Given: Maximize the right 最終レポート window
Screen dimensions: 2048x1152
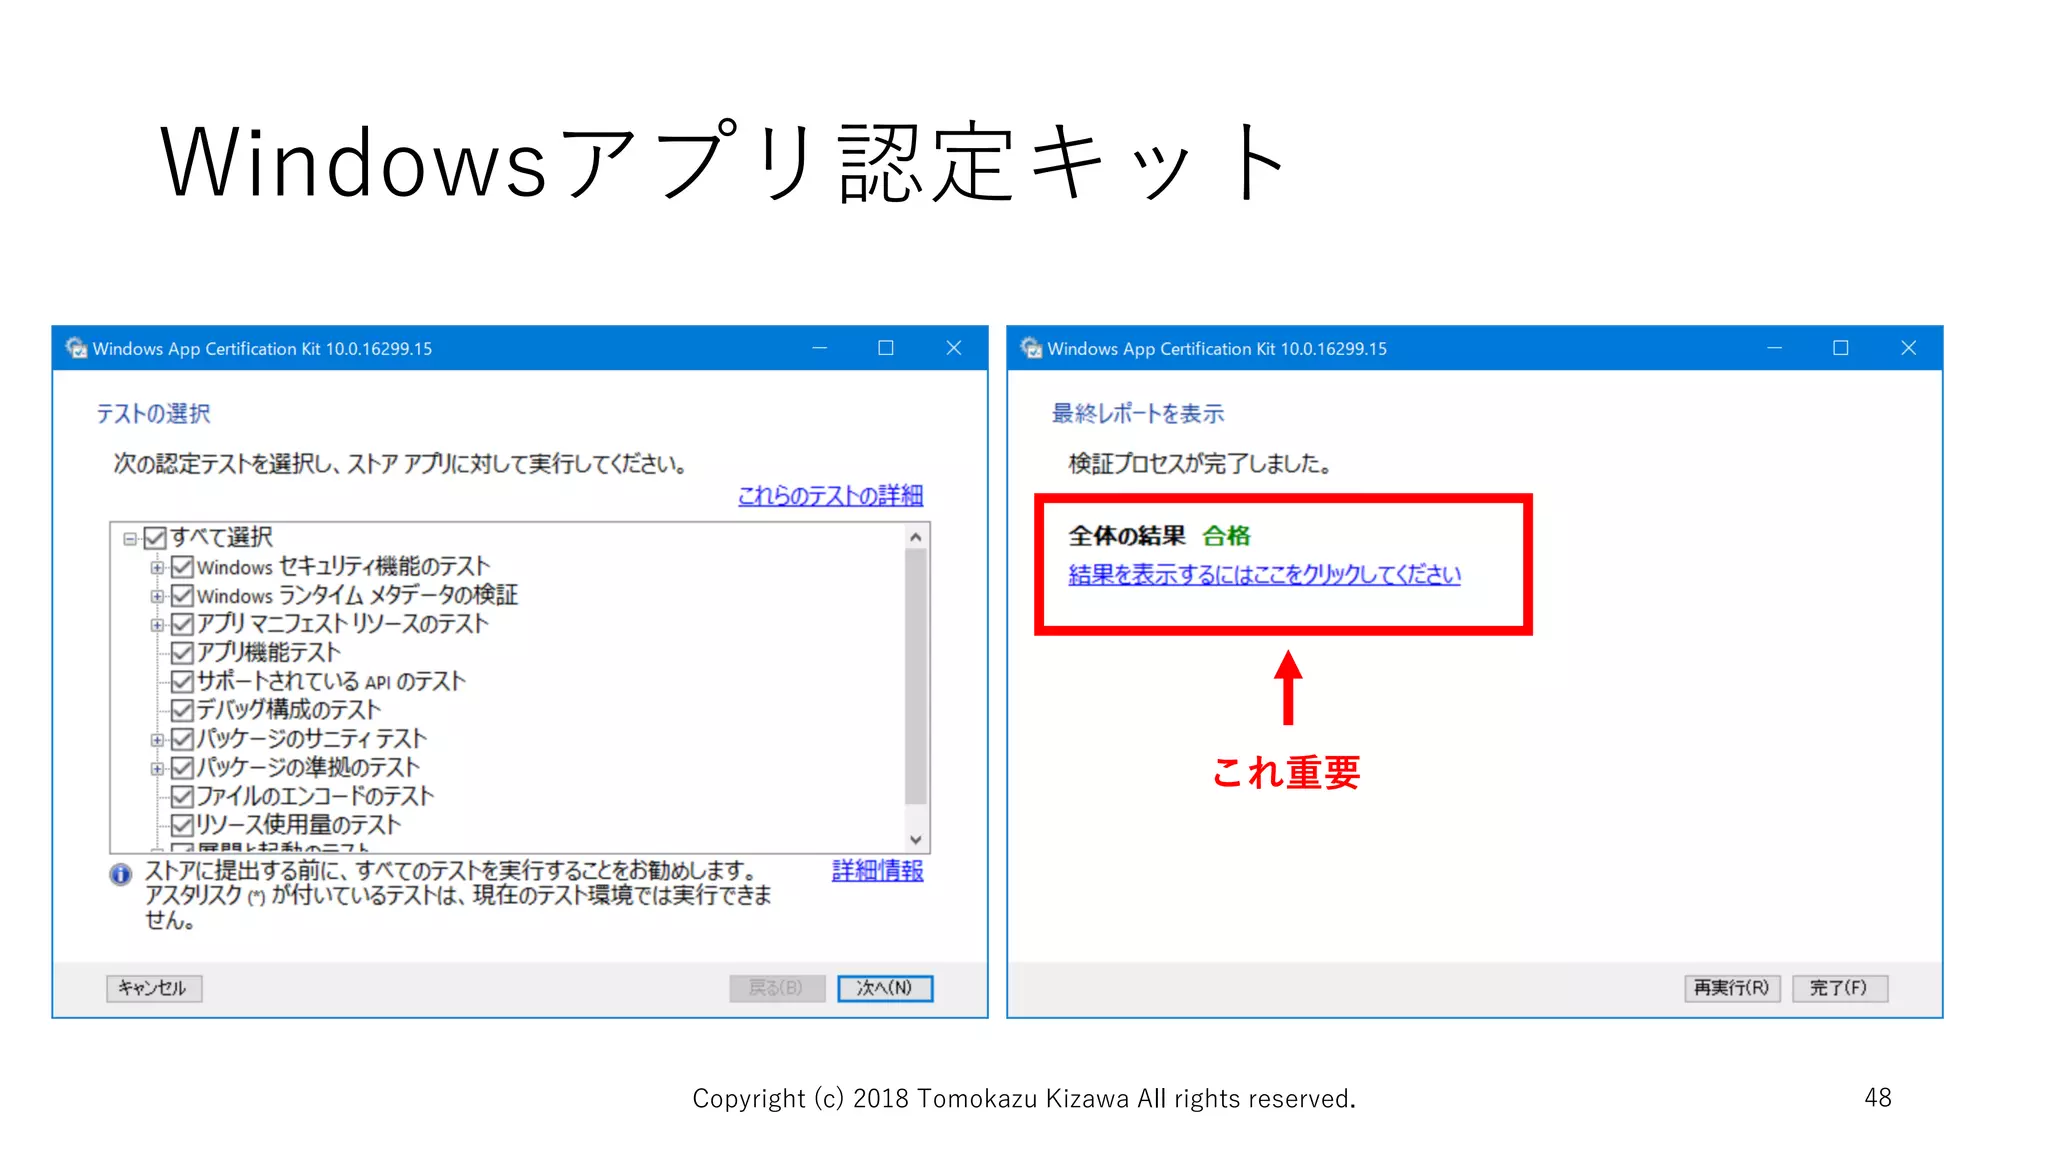Looking at the screenshot, I should (1841, 348).
